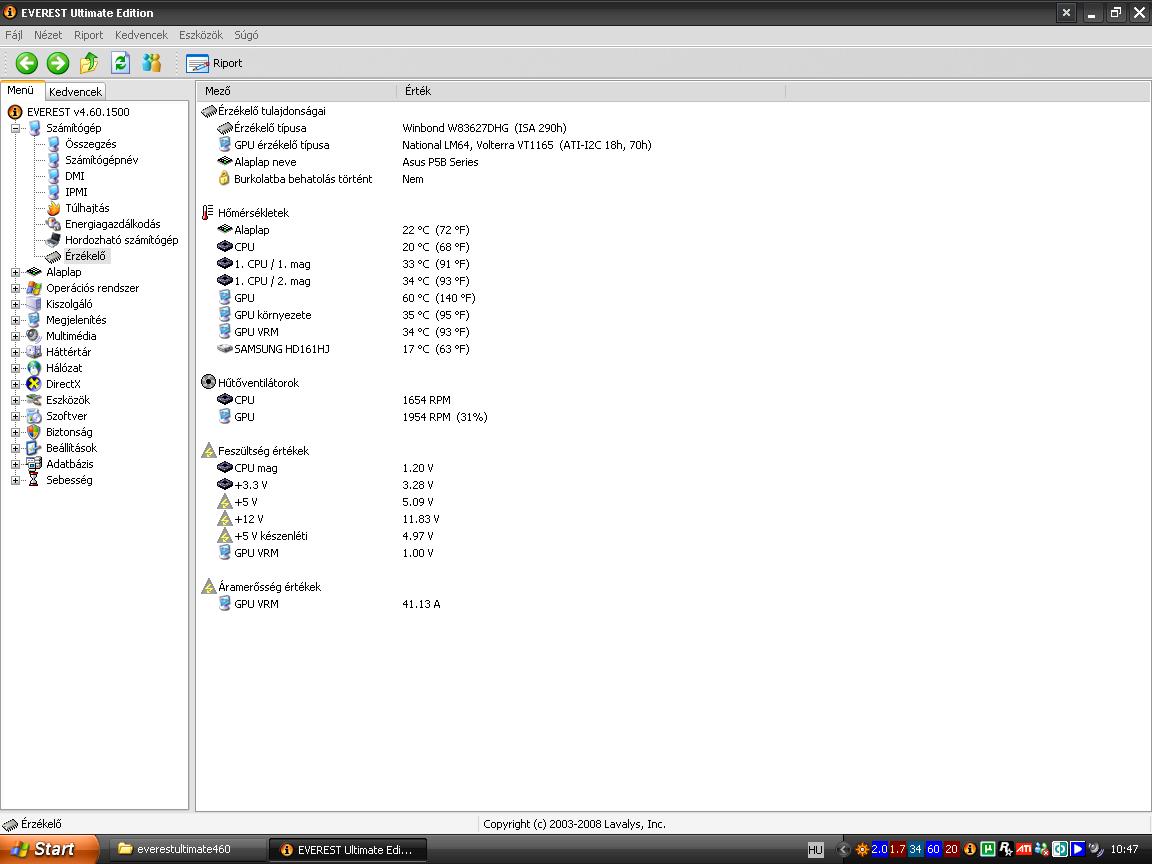This screenshot has height=864, width=1152.
Task: Open the Windows Start button
Action: [50, 849]
